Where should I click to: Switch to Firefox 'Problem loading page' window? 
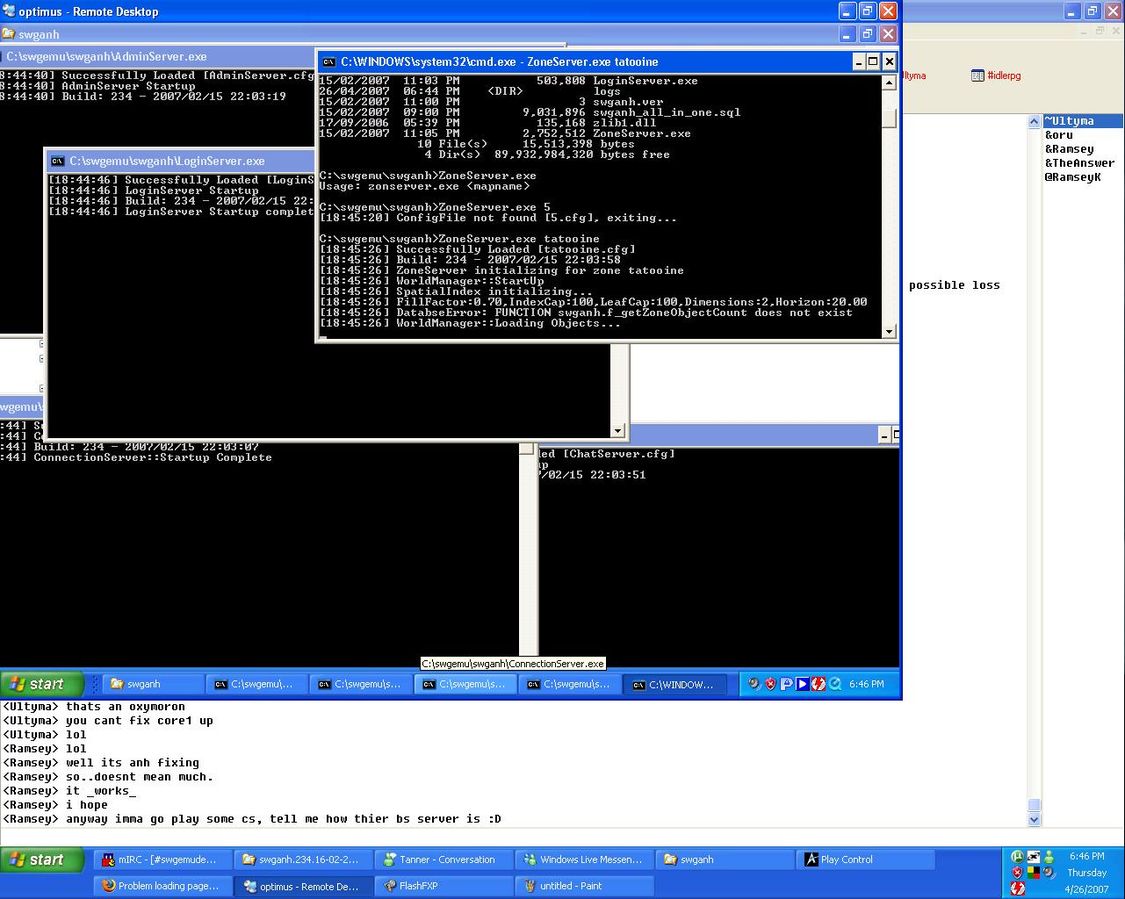click(160, 886)
